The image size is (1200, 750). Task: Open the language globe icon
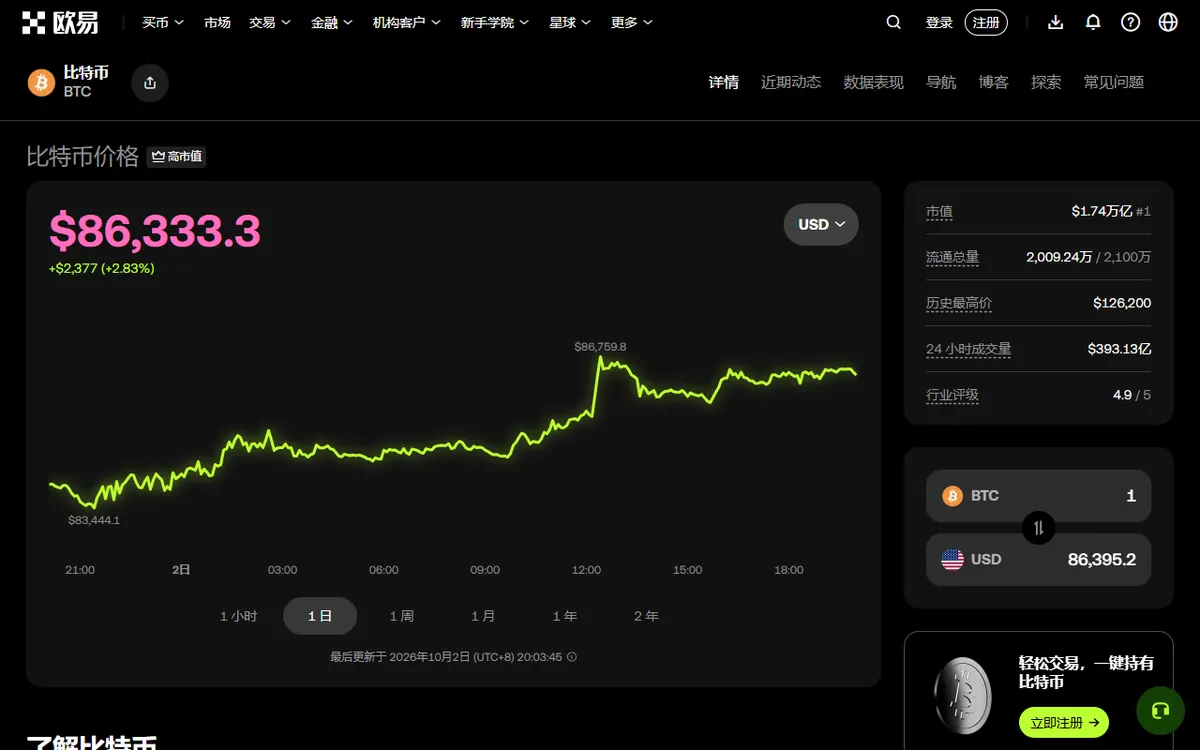1168,22
